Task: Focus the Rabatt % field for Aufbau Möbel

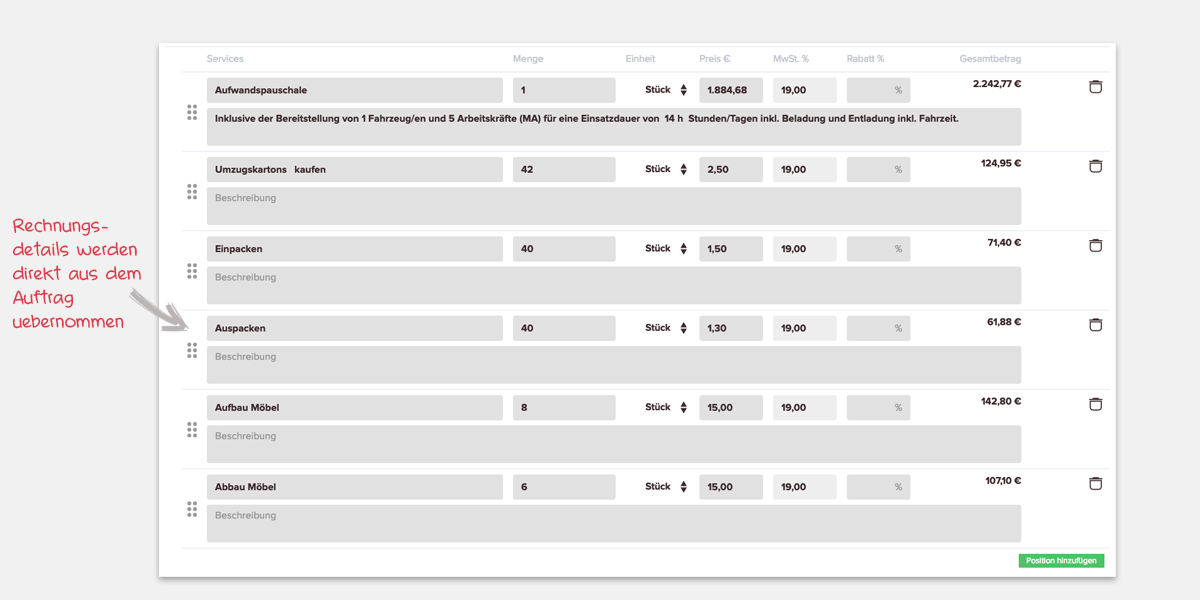Action: (x=878, y=407)
